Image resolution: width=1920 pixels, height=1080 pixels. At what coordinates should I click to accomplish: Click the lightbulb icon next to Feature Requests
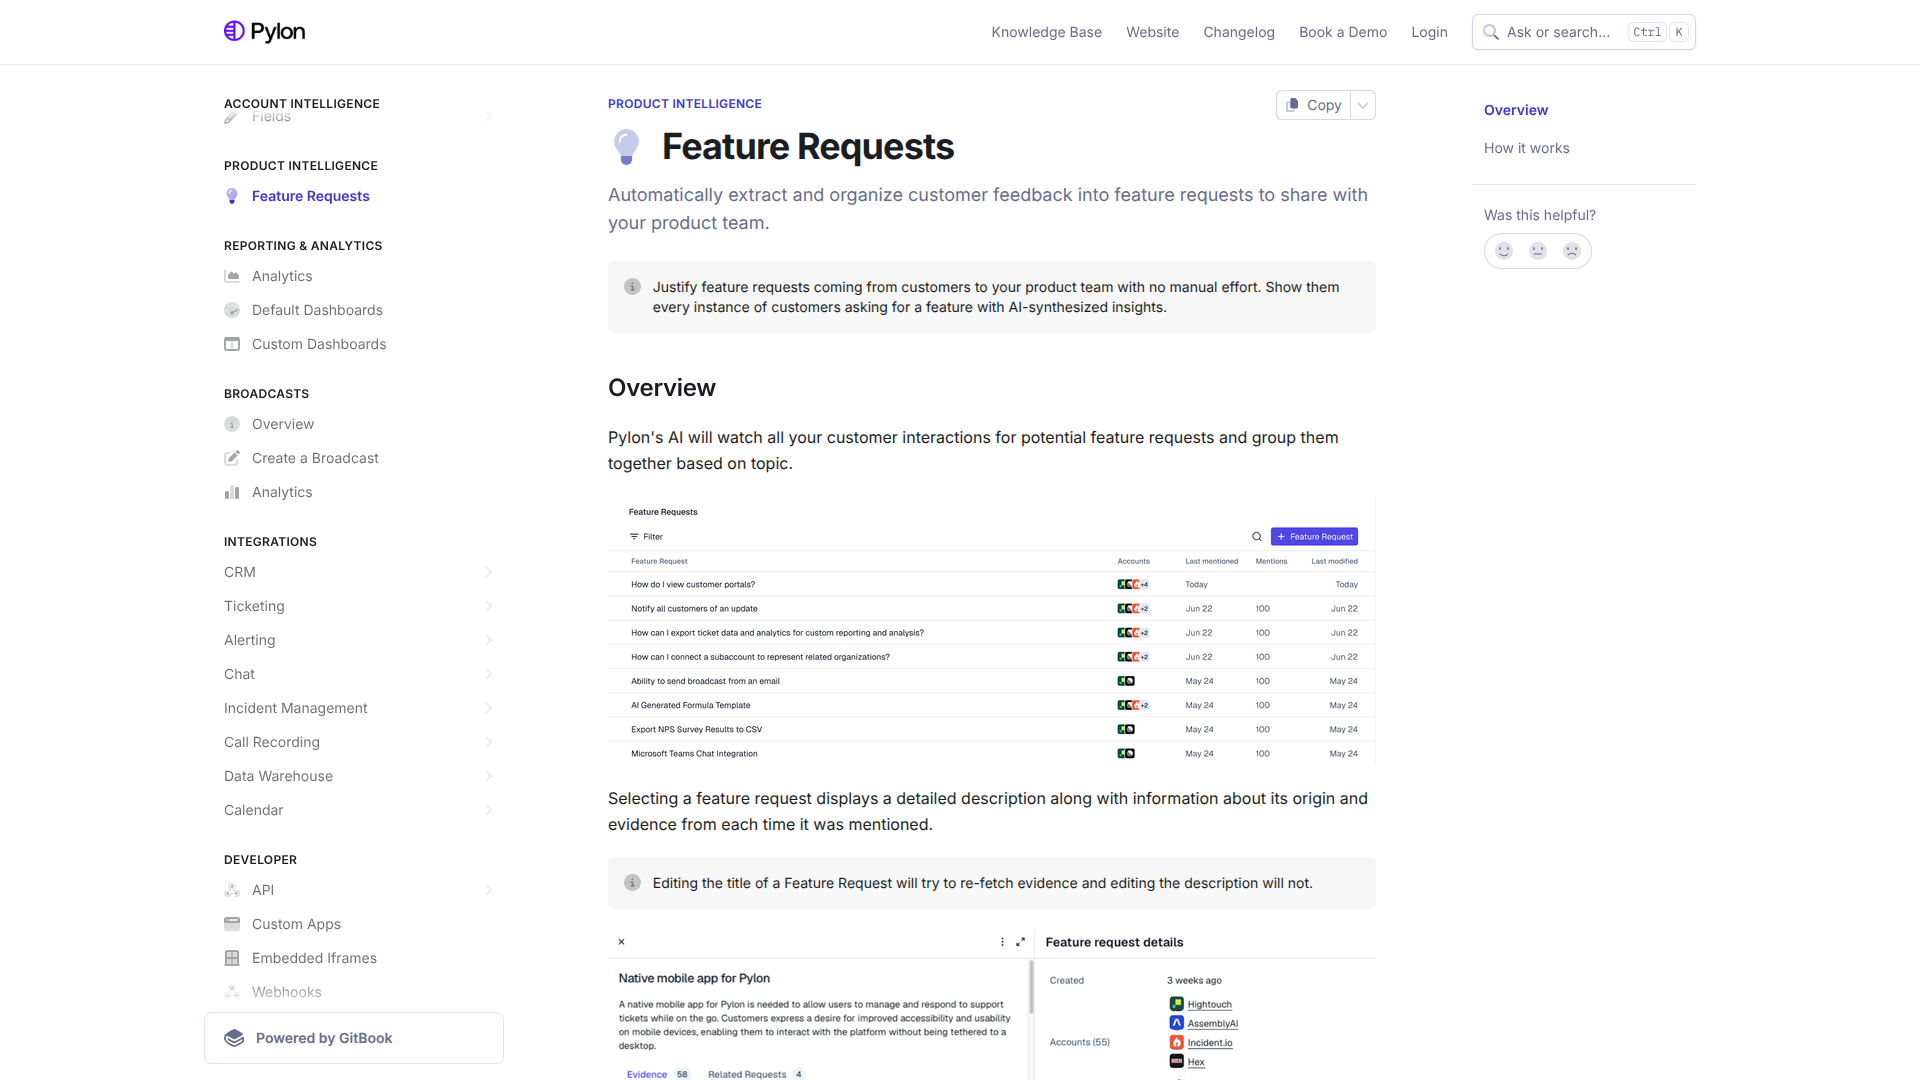click(x=232, y=196)
